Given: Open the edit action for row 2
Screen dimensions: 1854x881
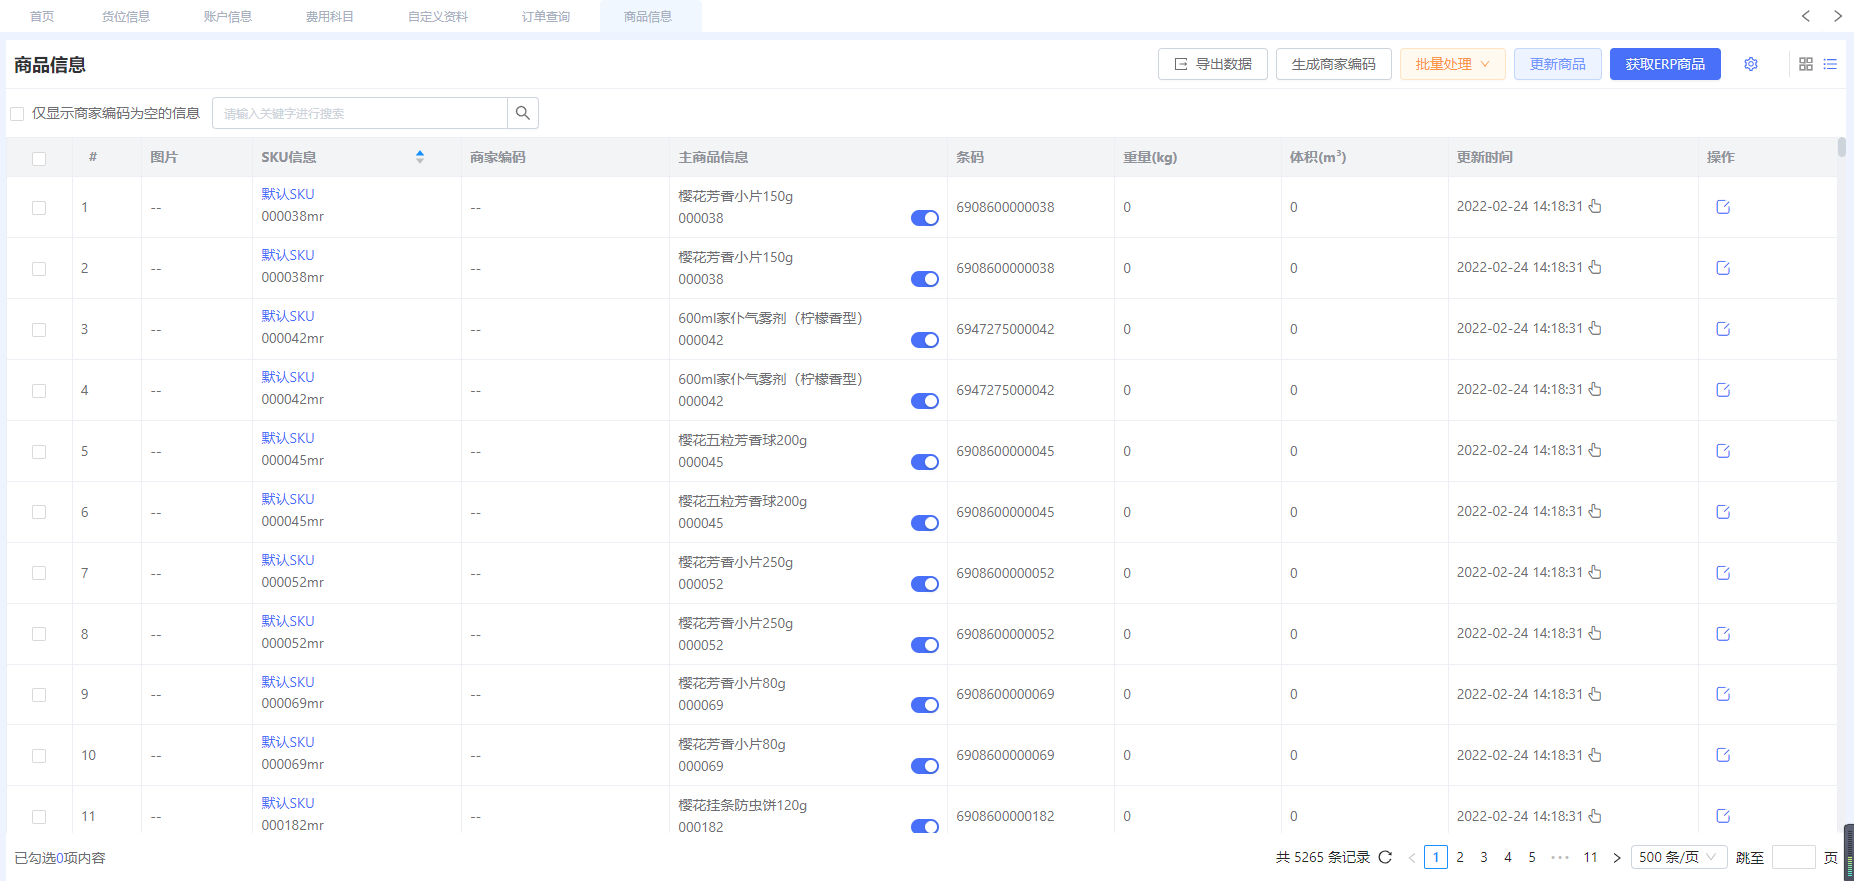Looking at the screenshot, I should 1723,268.
